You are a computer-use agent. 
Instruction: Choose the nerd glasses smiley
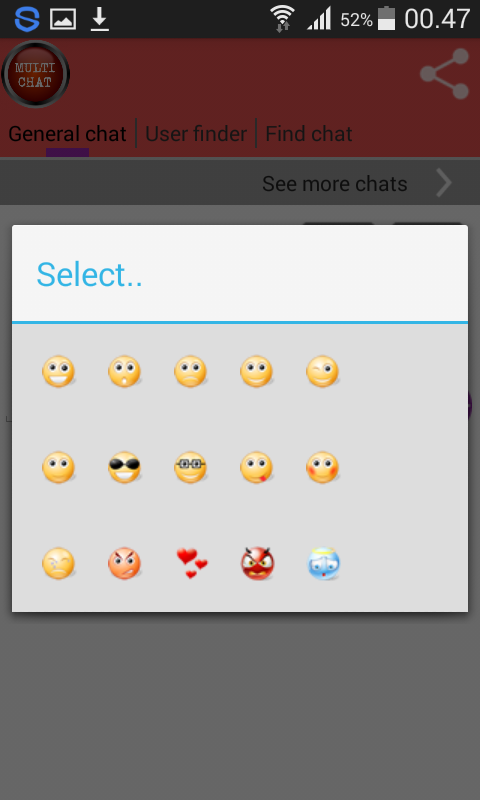[x=190, y=467]
